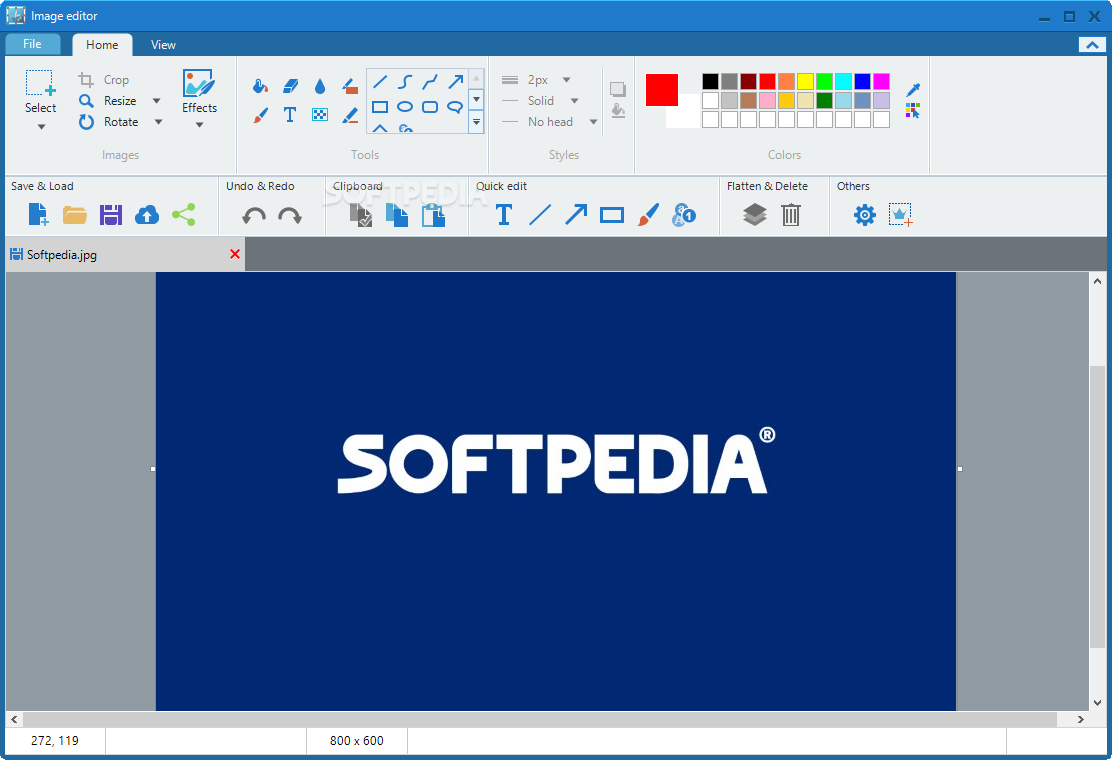Screen dimensions: 1112x760
Task: Flatten layers with stack icon
Action: click(755, 214)
